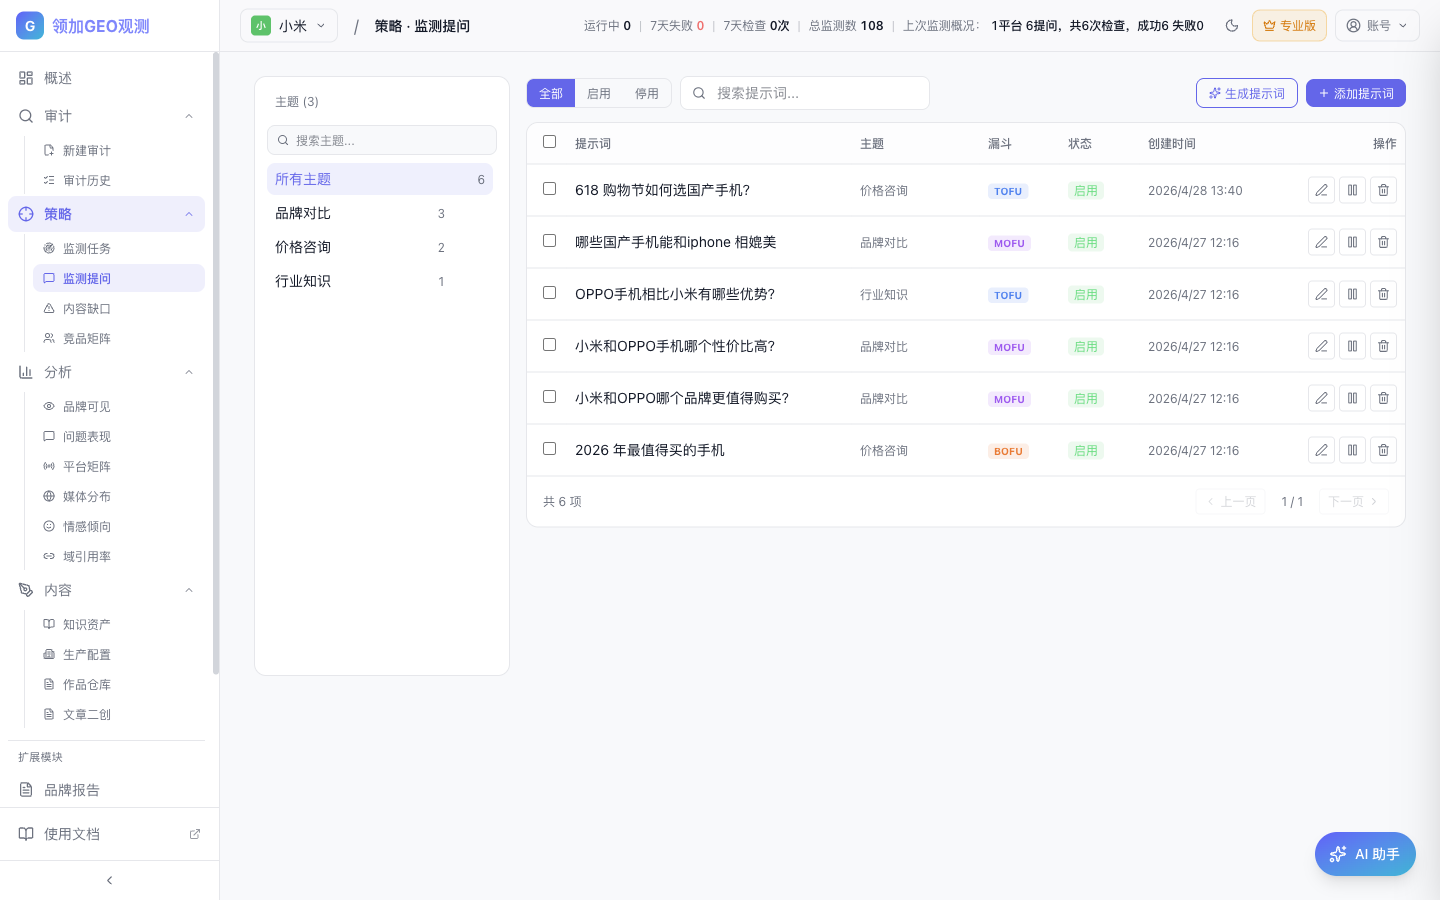Edit the 2026 年最值得买的手机 prompt
This screenshot has width=1440, height=900.
click(x=1321, y=450)
